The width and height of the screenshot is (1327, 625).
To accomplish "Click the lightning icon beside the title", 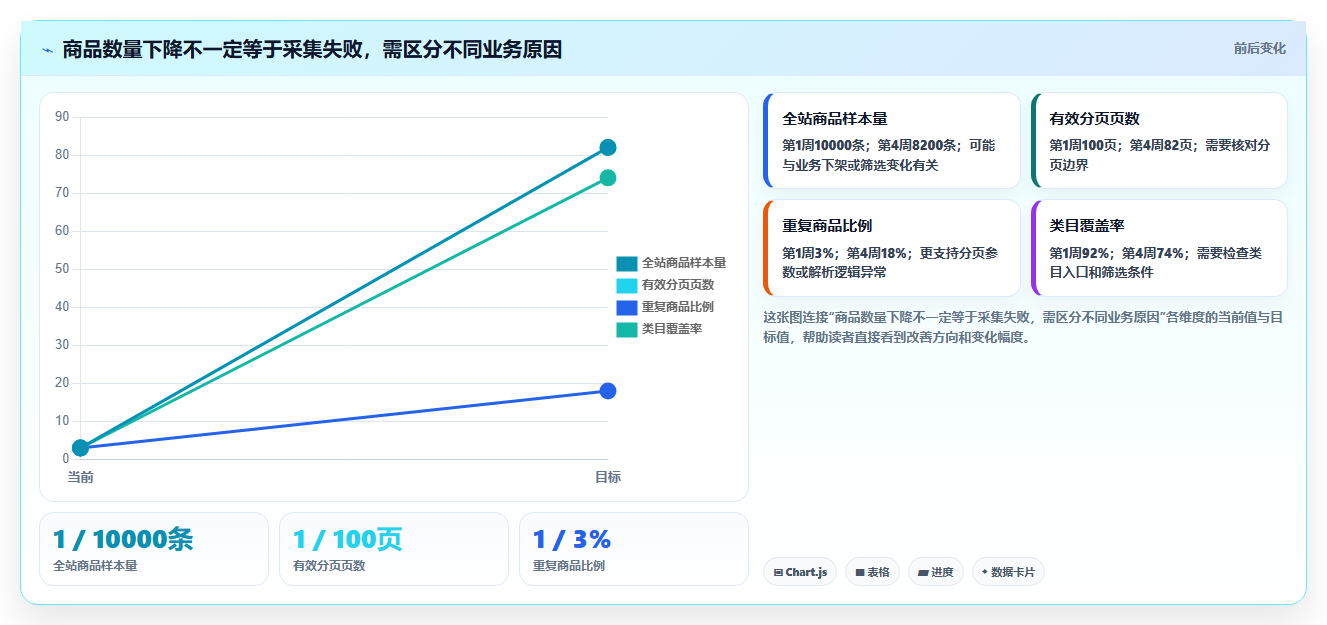I will tap(47, 50).
